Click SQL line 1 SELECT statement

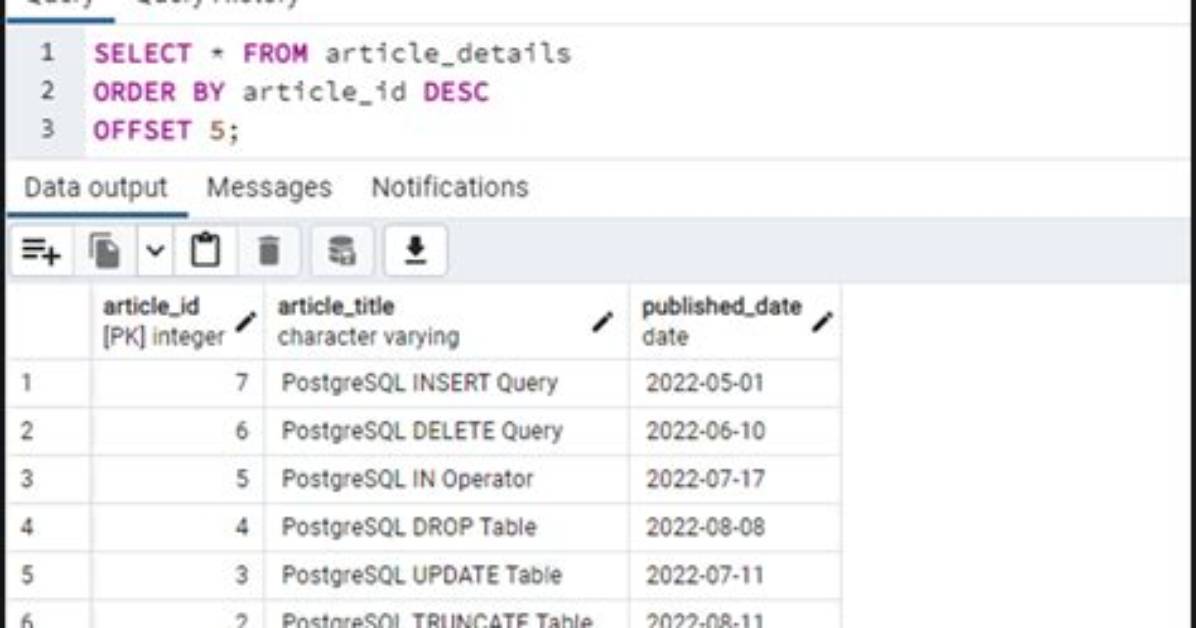(x=332, y=53)
